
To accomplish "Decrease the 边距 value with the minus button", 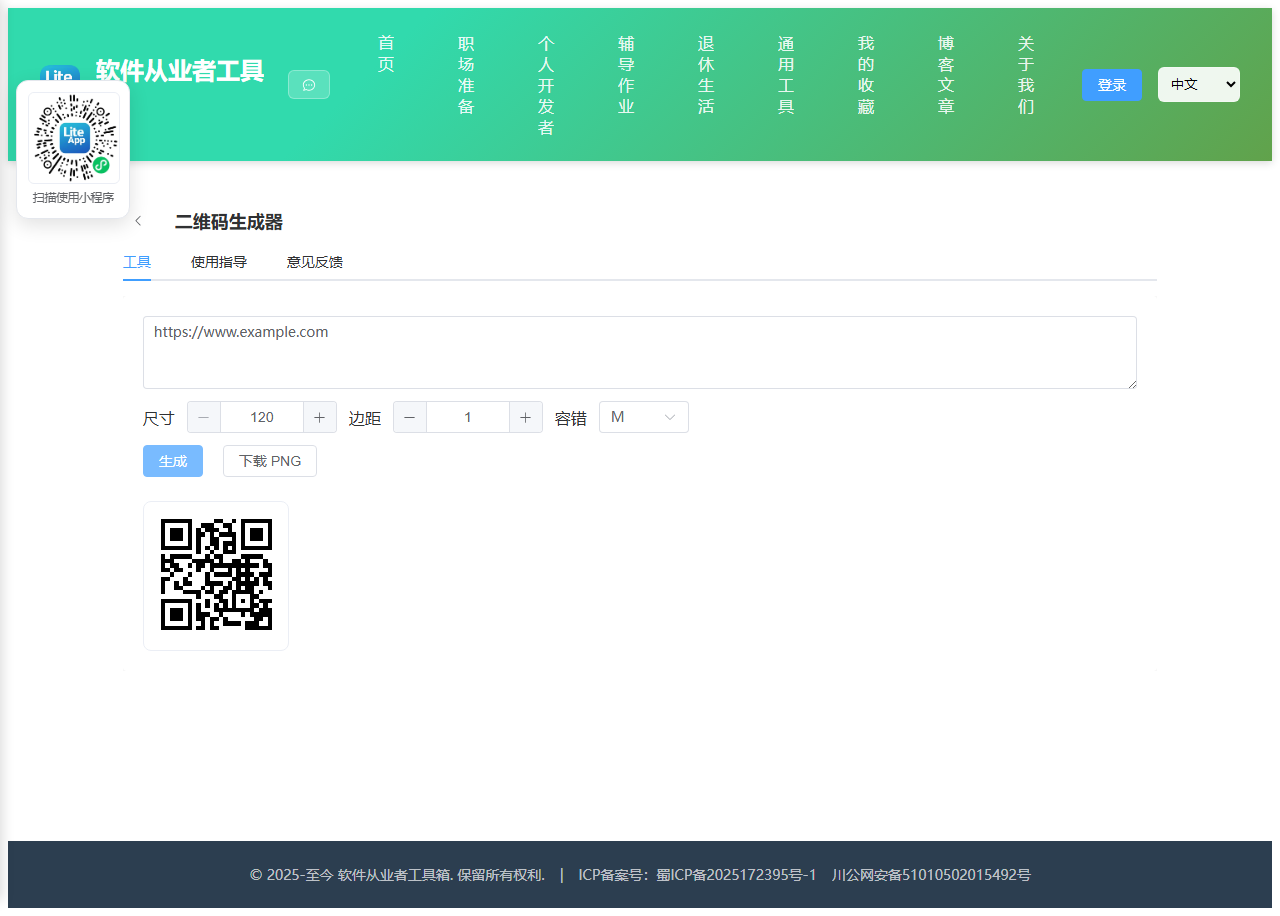I will 410,417.
